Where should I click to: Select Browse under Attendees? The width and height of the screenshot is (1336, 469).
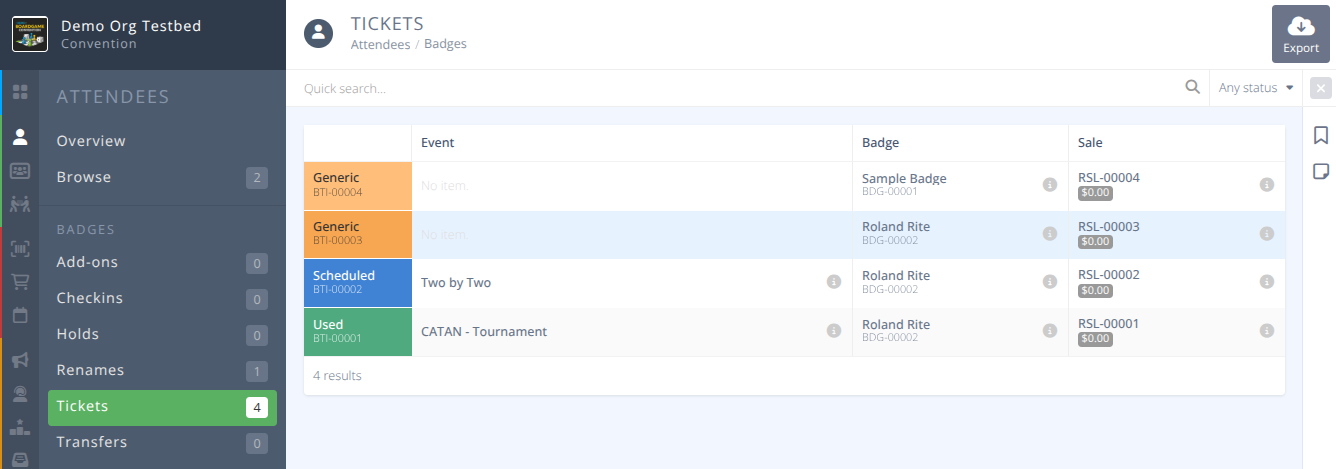(84, 177)
